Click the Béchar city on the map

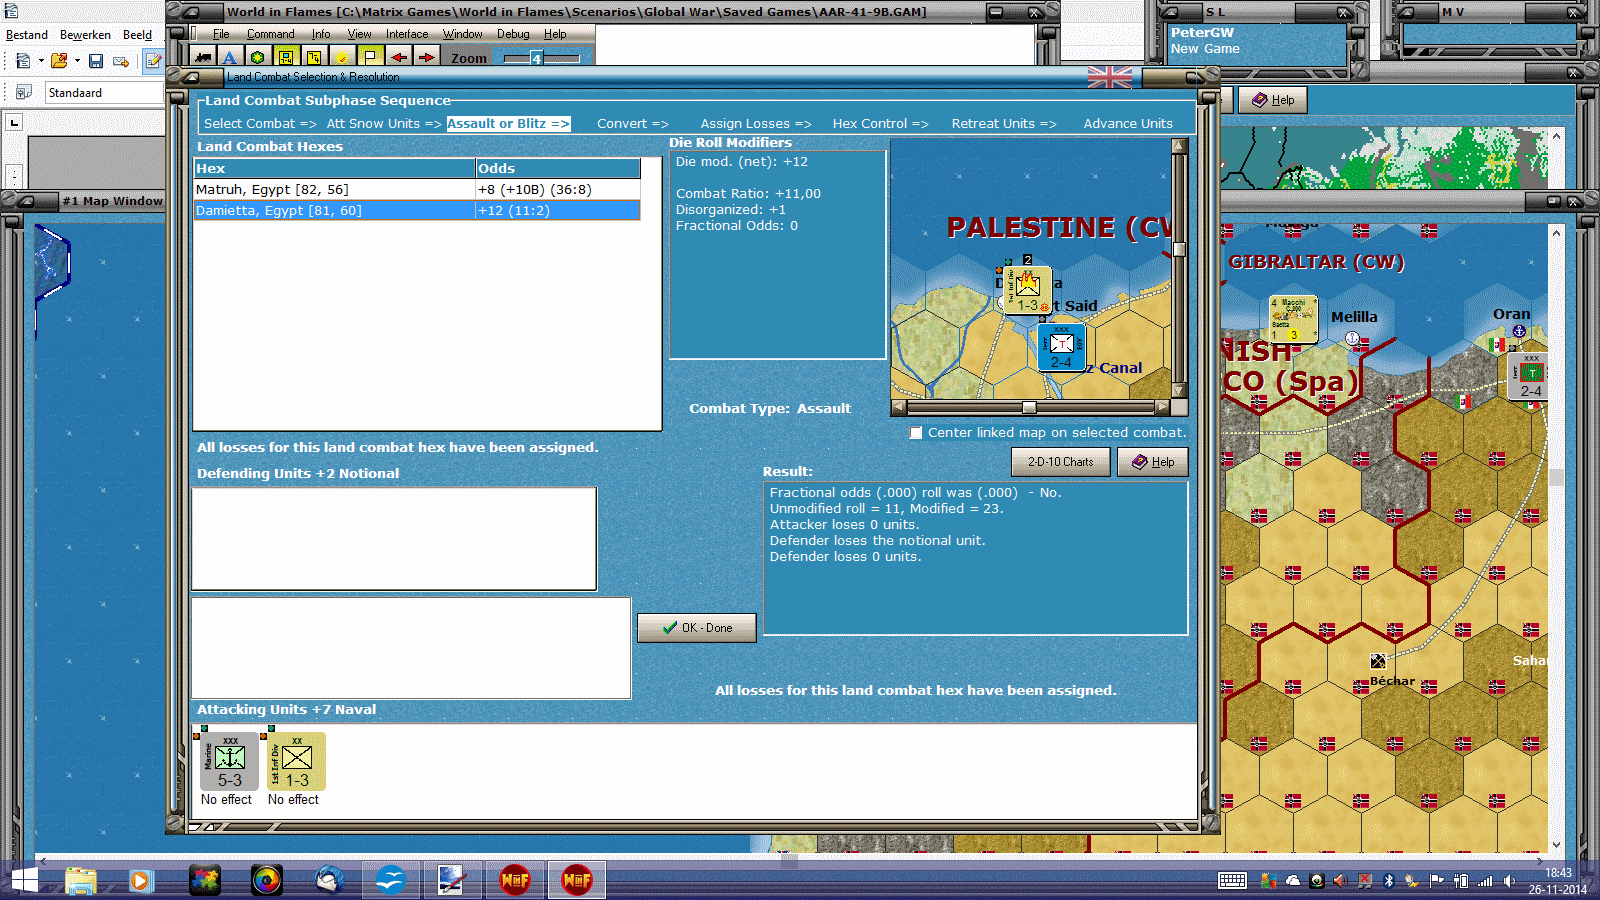pos(1378,661)
